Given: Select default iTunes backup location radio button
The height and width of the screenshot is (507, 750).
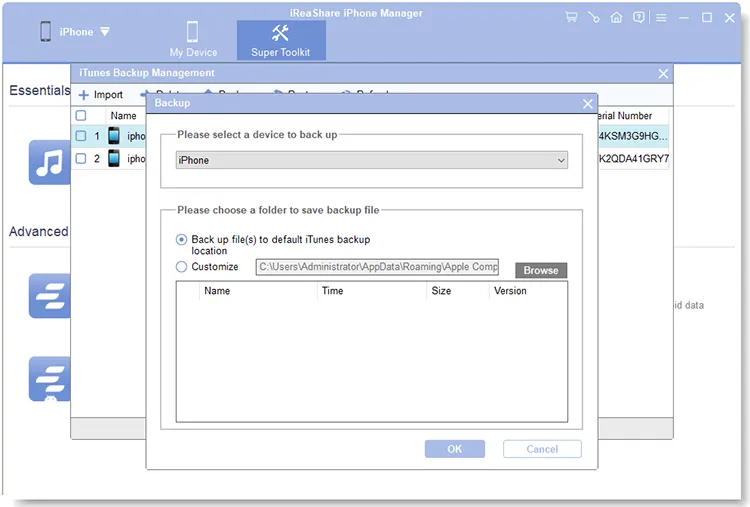Looking at the screenshot, I should click(x=181, y=240).
